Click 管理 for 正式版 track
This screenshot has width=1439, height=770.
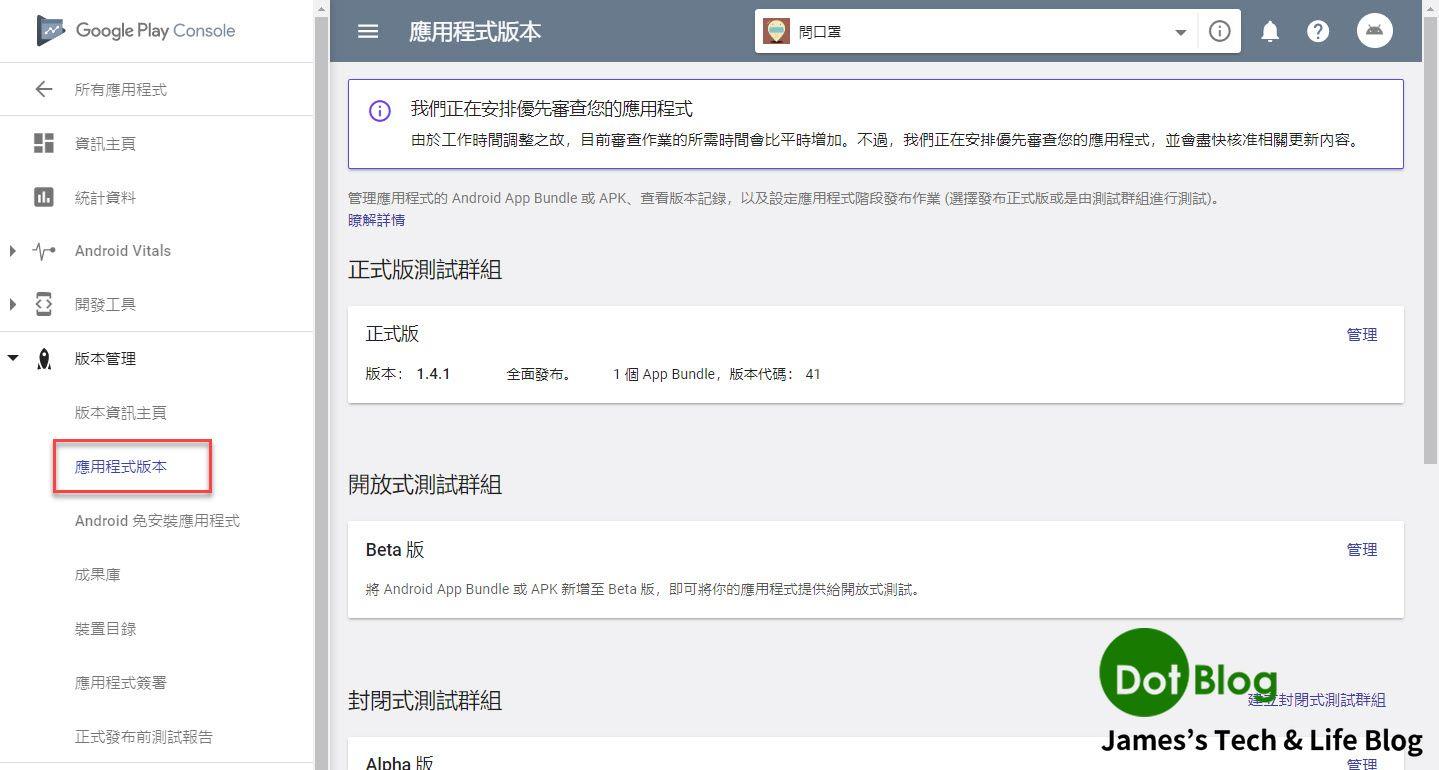click(x=1362, y=335)
